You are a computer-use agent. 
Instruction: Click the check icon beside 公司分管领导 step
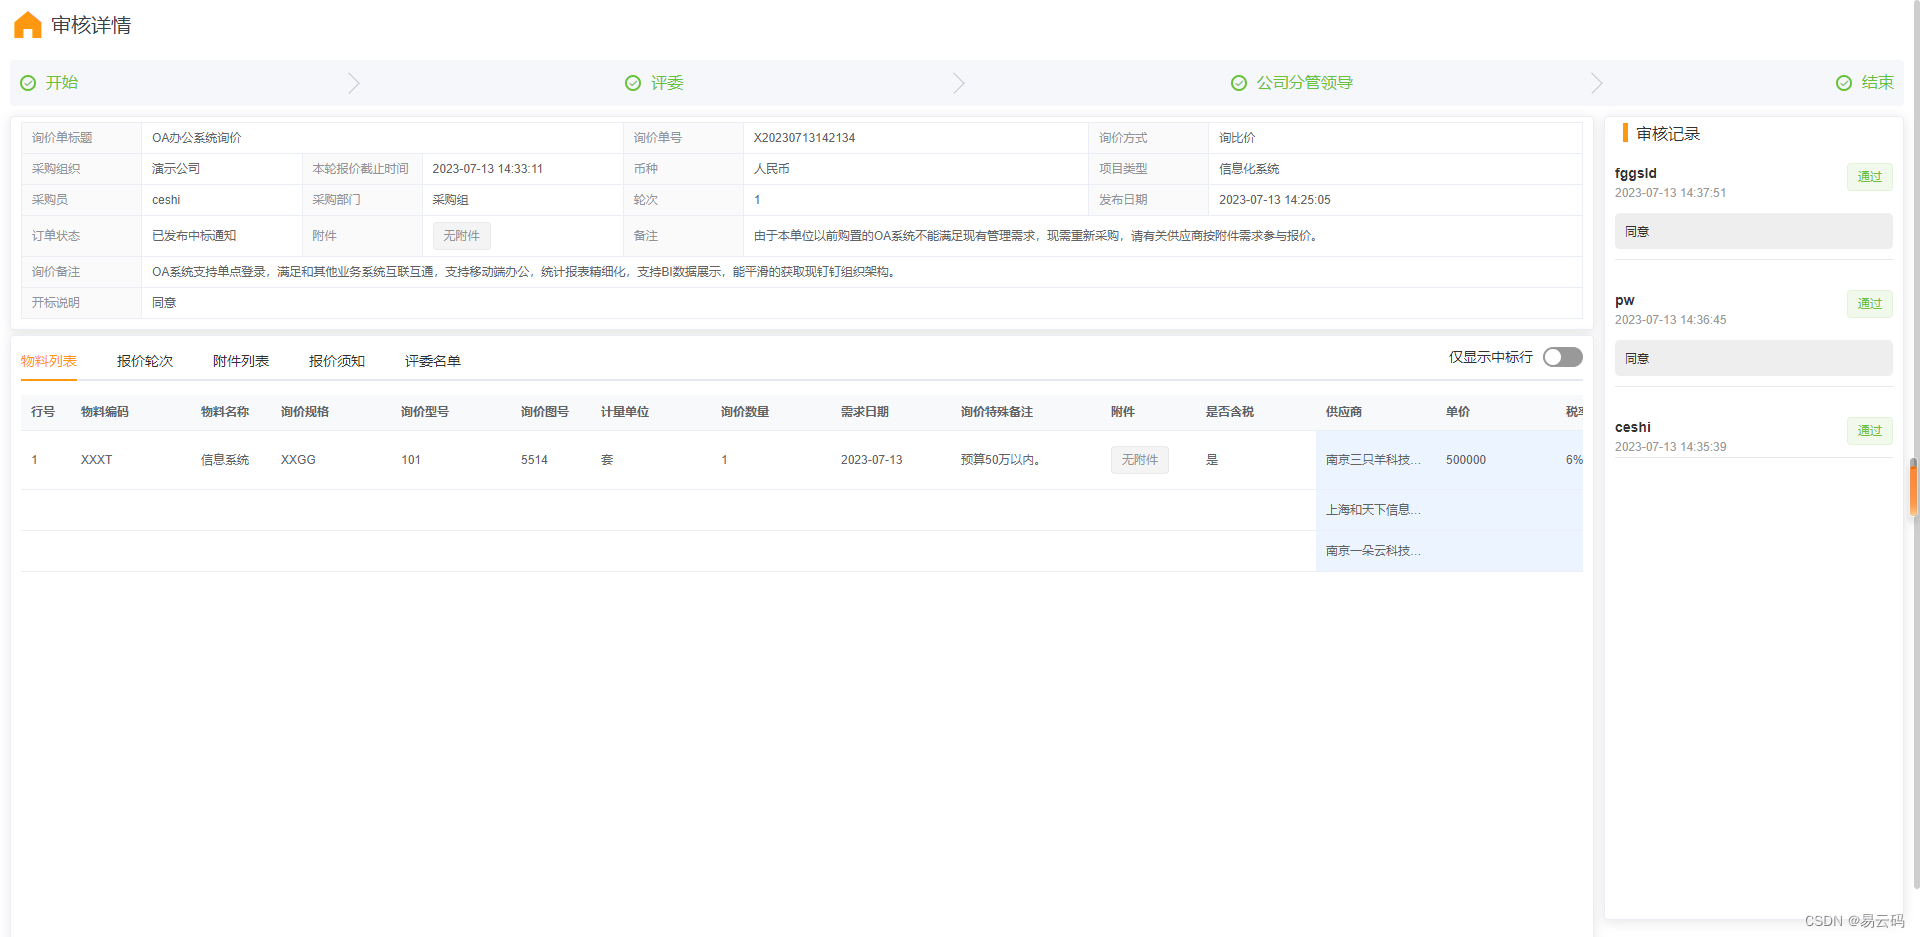1239,83
